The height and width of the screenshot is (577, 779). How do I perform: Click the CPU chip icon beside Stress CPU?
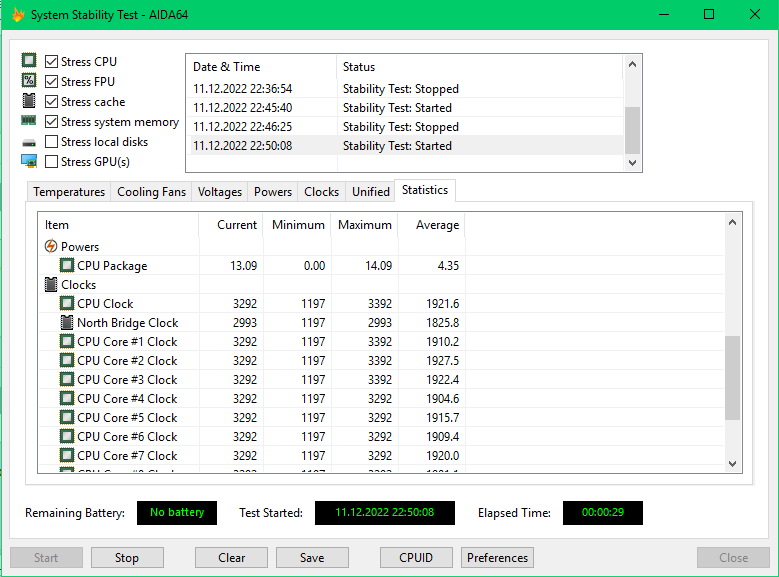pos(29,61)
